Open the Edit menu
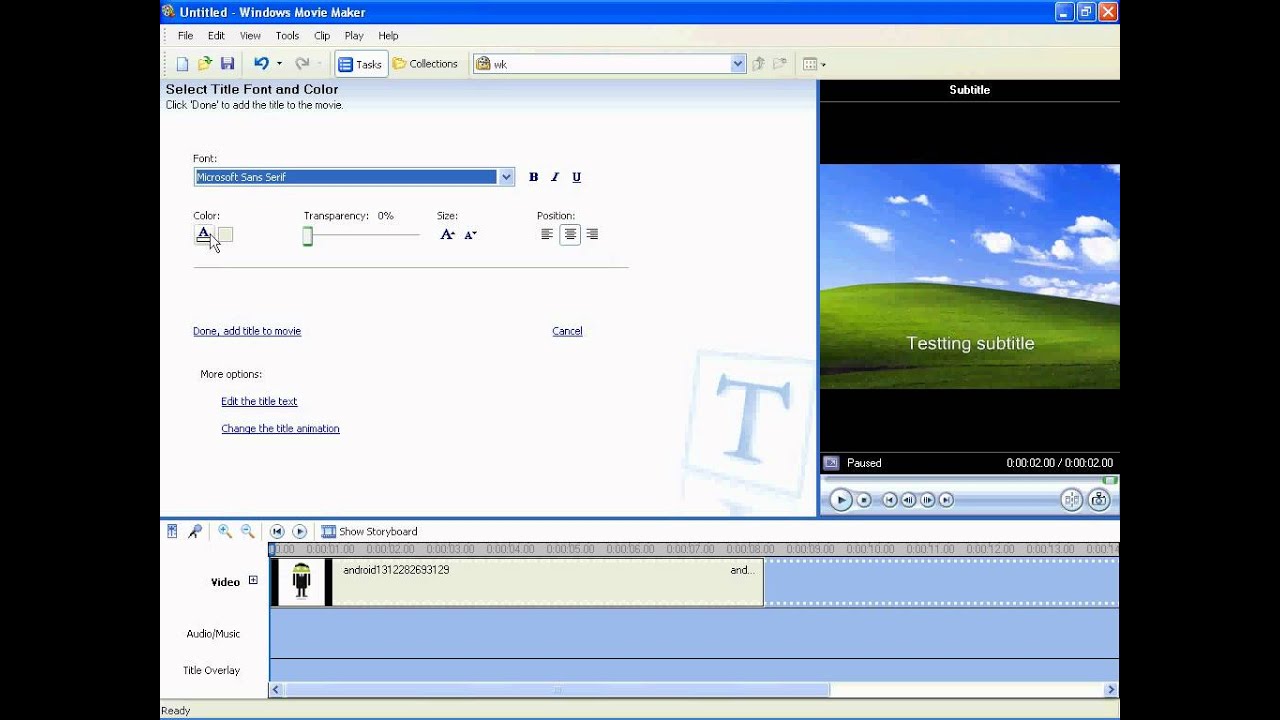The image size is (1280, 720). point(216,35)
